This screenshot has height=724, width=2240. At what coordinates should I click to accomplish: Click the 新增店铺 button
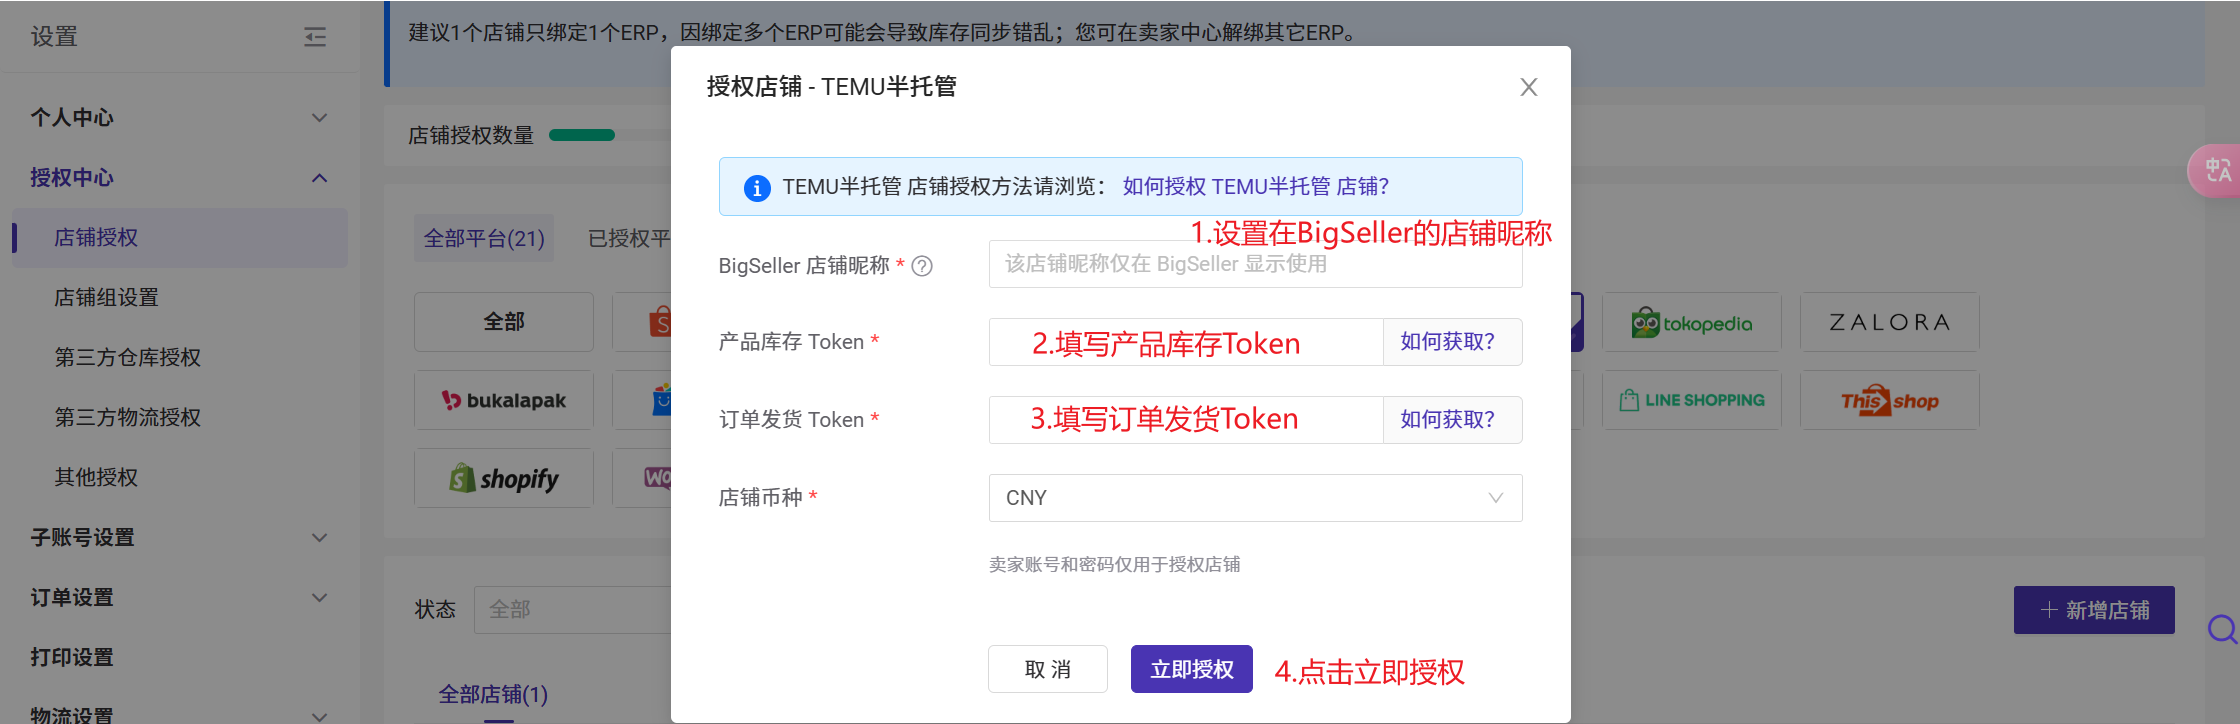2094,610
